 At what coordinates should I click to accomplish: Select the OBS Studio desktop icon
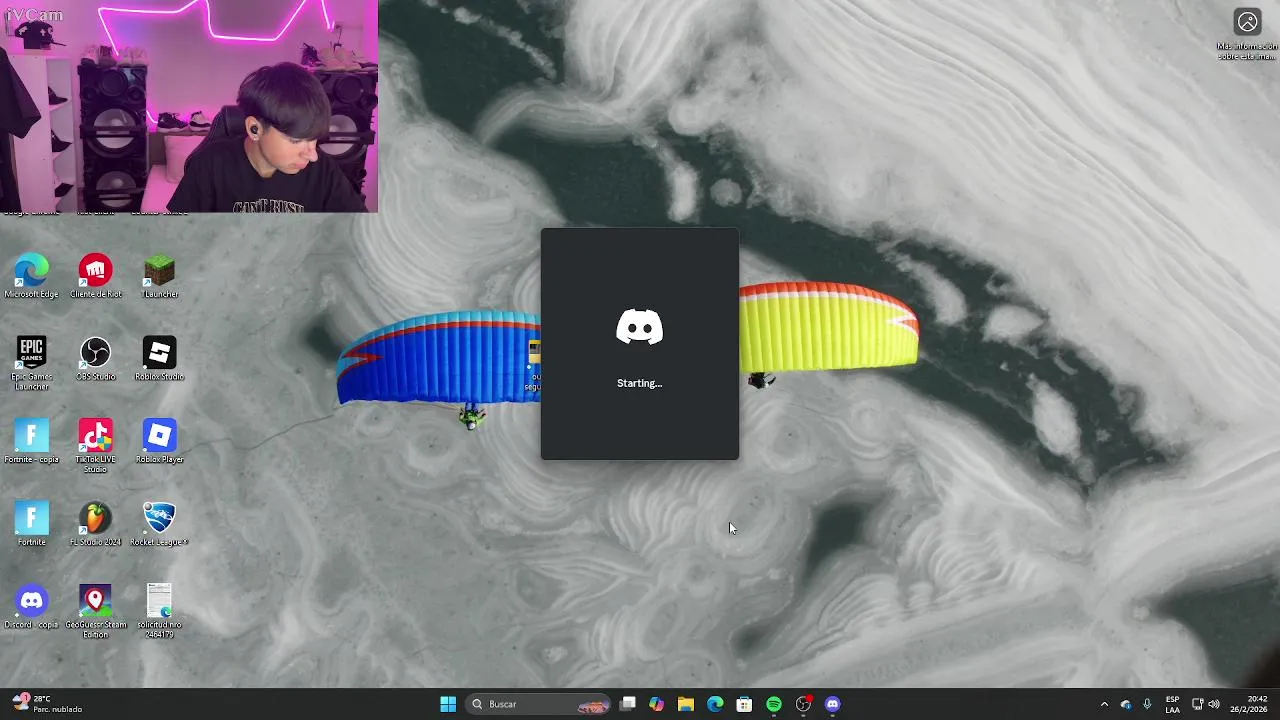(95, 359)
